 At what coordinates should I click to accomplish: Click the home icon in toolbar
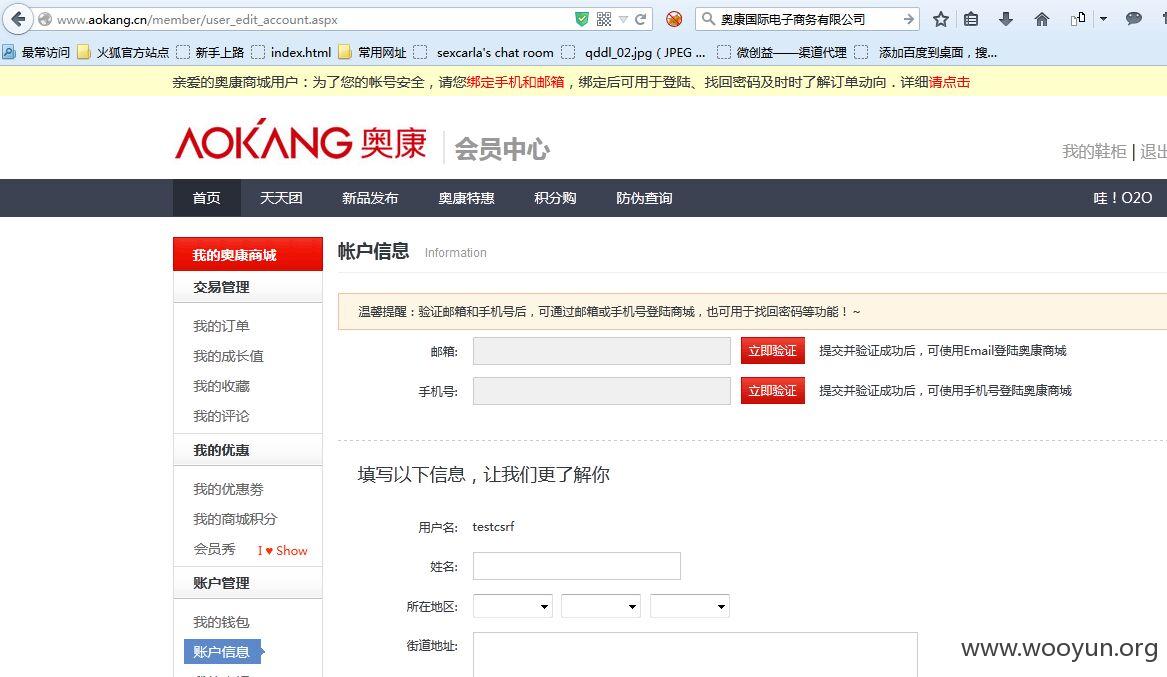click(x=1042, y=19)
